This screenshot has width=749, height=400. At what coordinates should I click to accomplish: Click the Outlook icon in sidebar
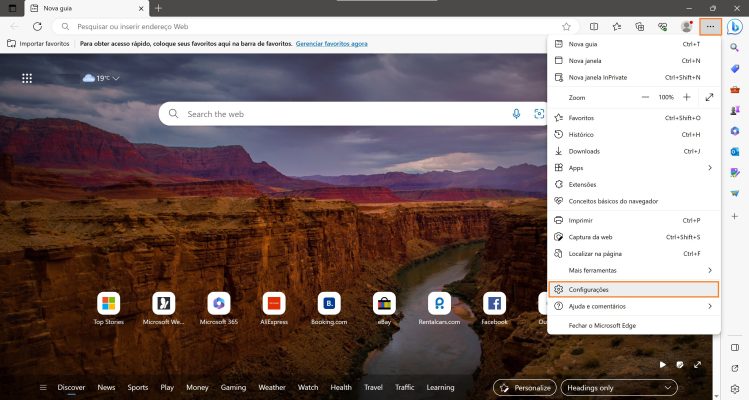click(735, 152)
